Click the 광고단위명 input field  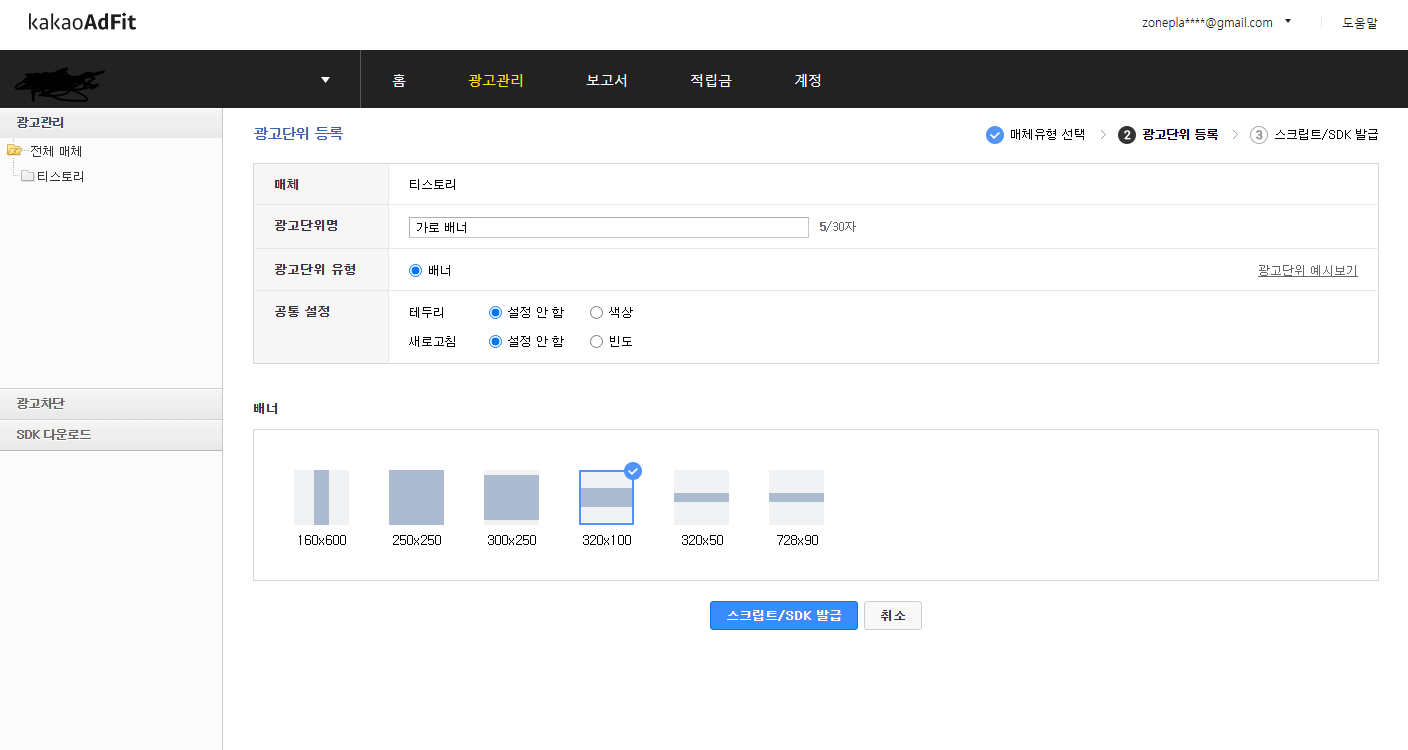[x=609, y=227]
